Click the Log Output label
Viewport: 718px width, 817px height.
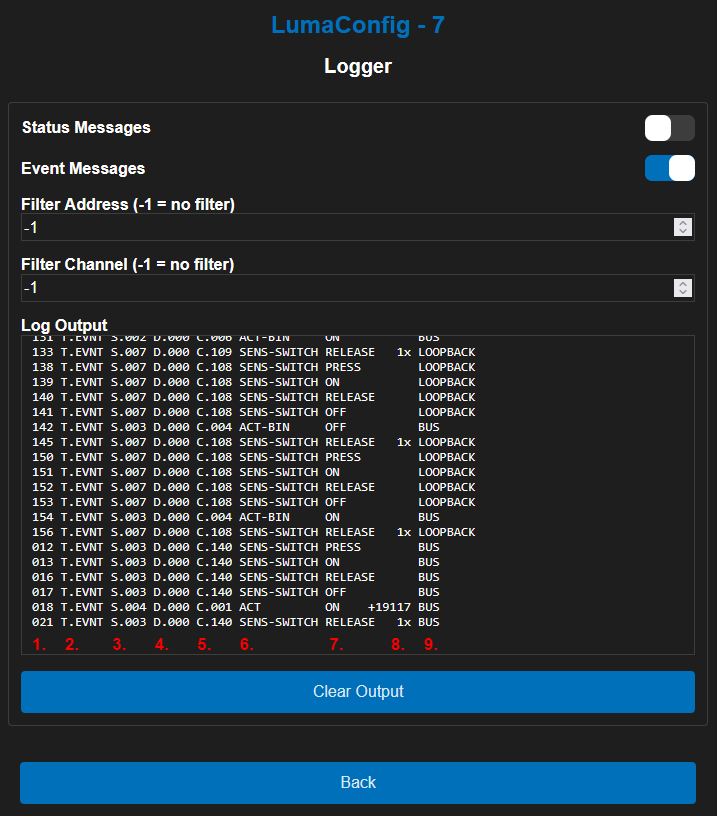[x=64, y=325]
